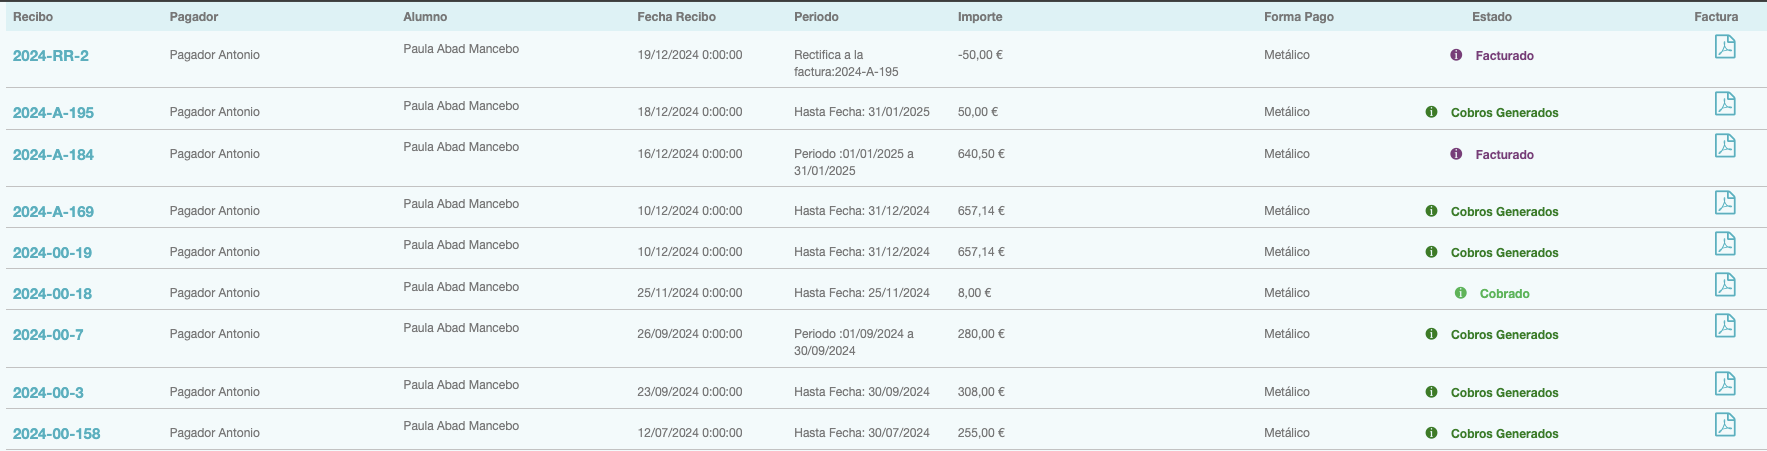Click green info icon in 2024-A-195 row
The height and width of the screenshot is (451, 1767).
[1431, 112]
